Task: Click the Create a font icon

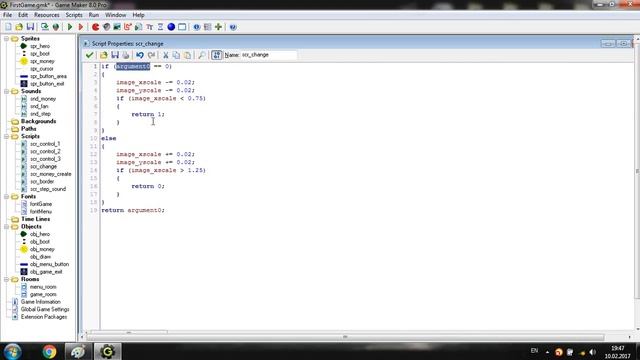Action: [x=150, y=27]
